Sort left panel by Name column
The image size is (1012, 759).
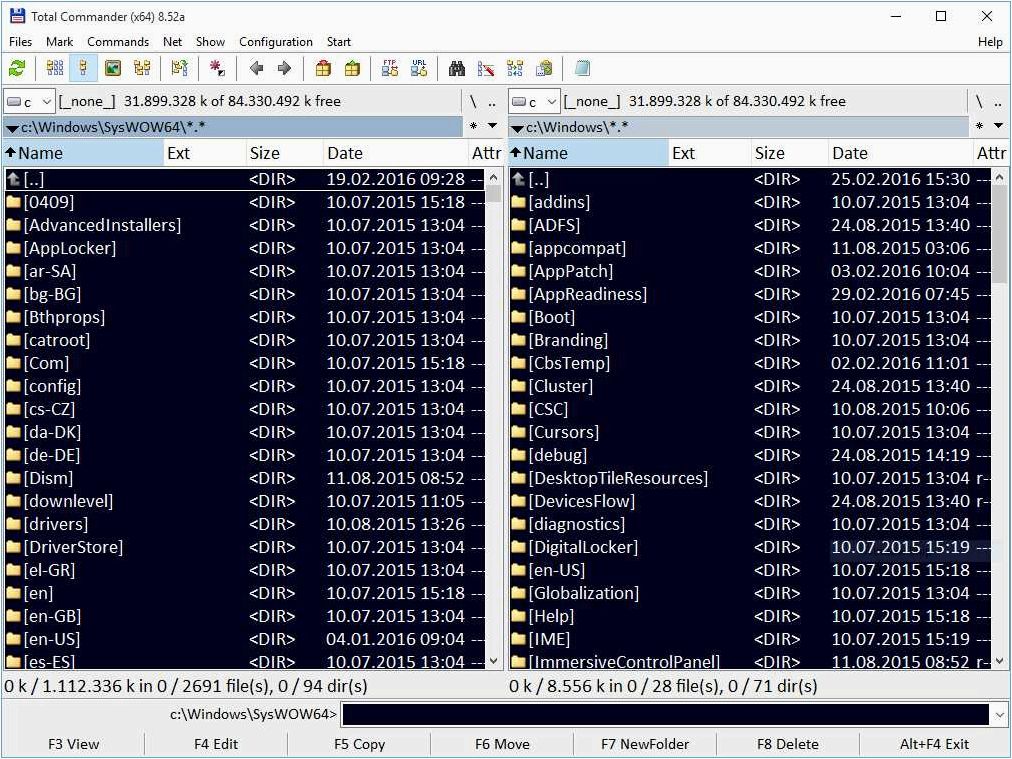click(83, 153)
